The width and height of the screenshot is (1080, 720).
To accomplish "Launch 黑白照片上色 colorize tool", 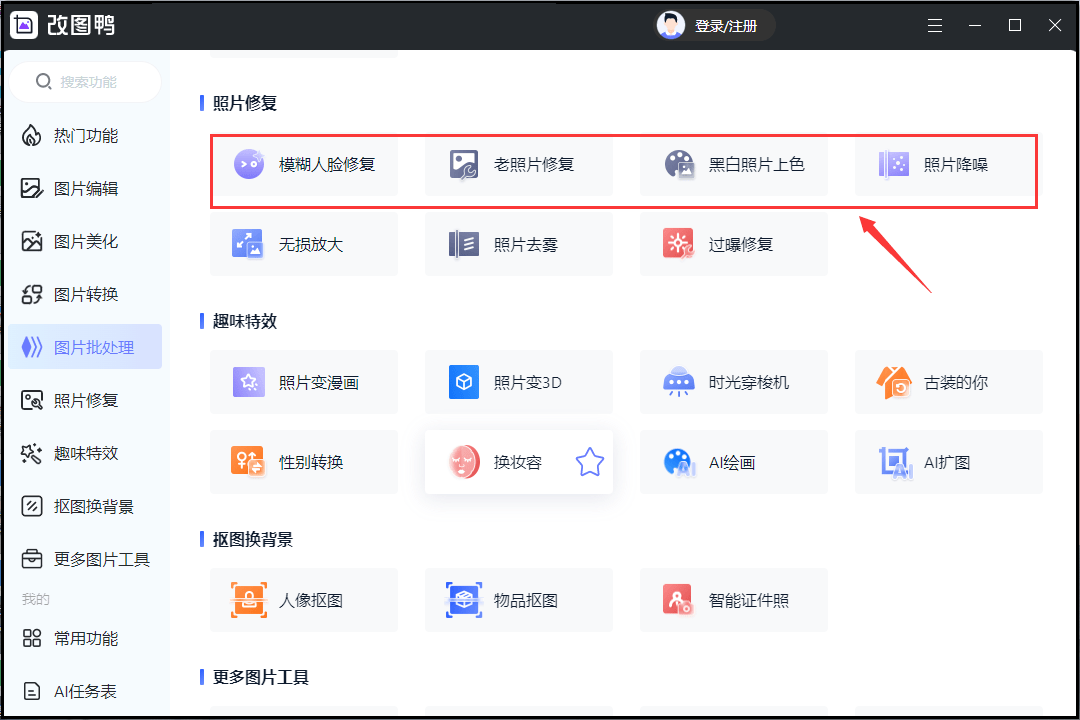I will 734,165.
